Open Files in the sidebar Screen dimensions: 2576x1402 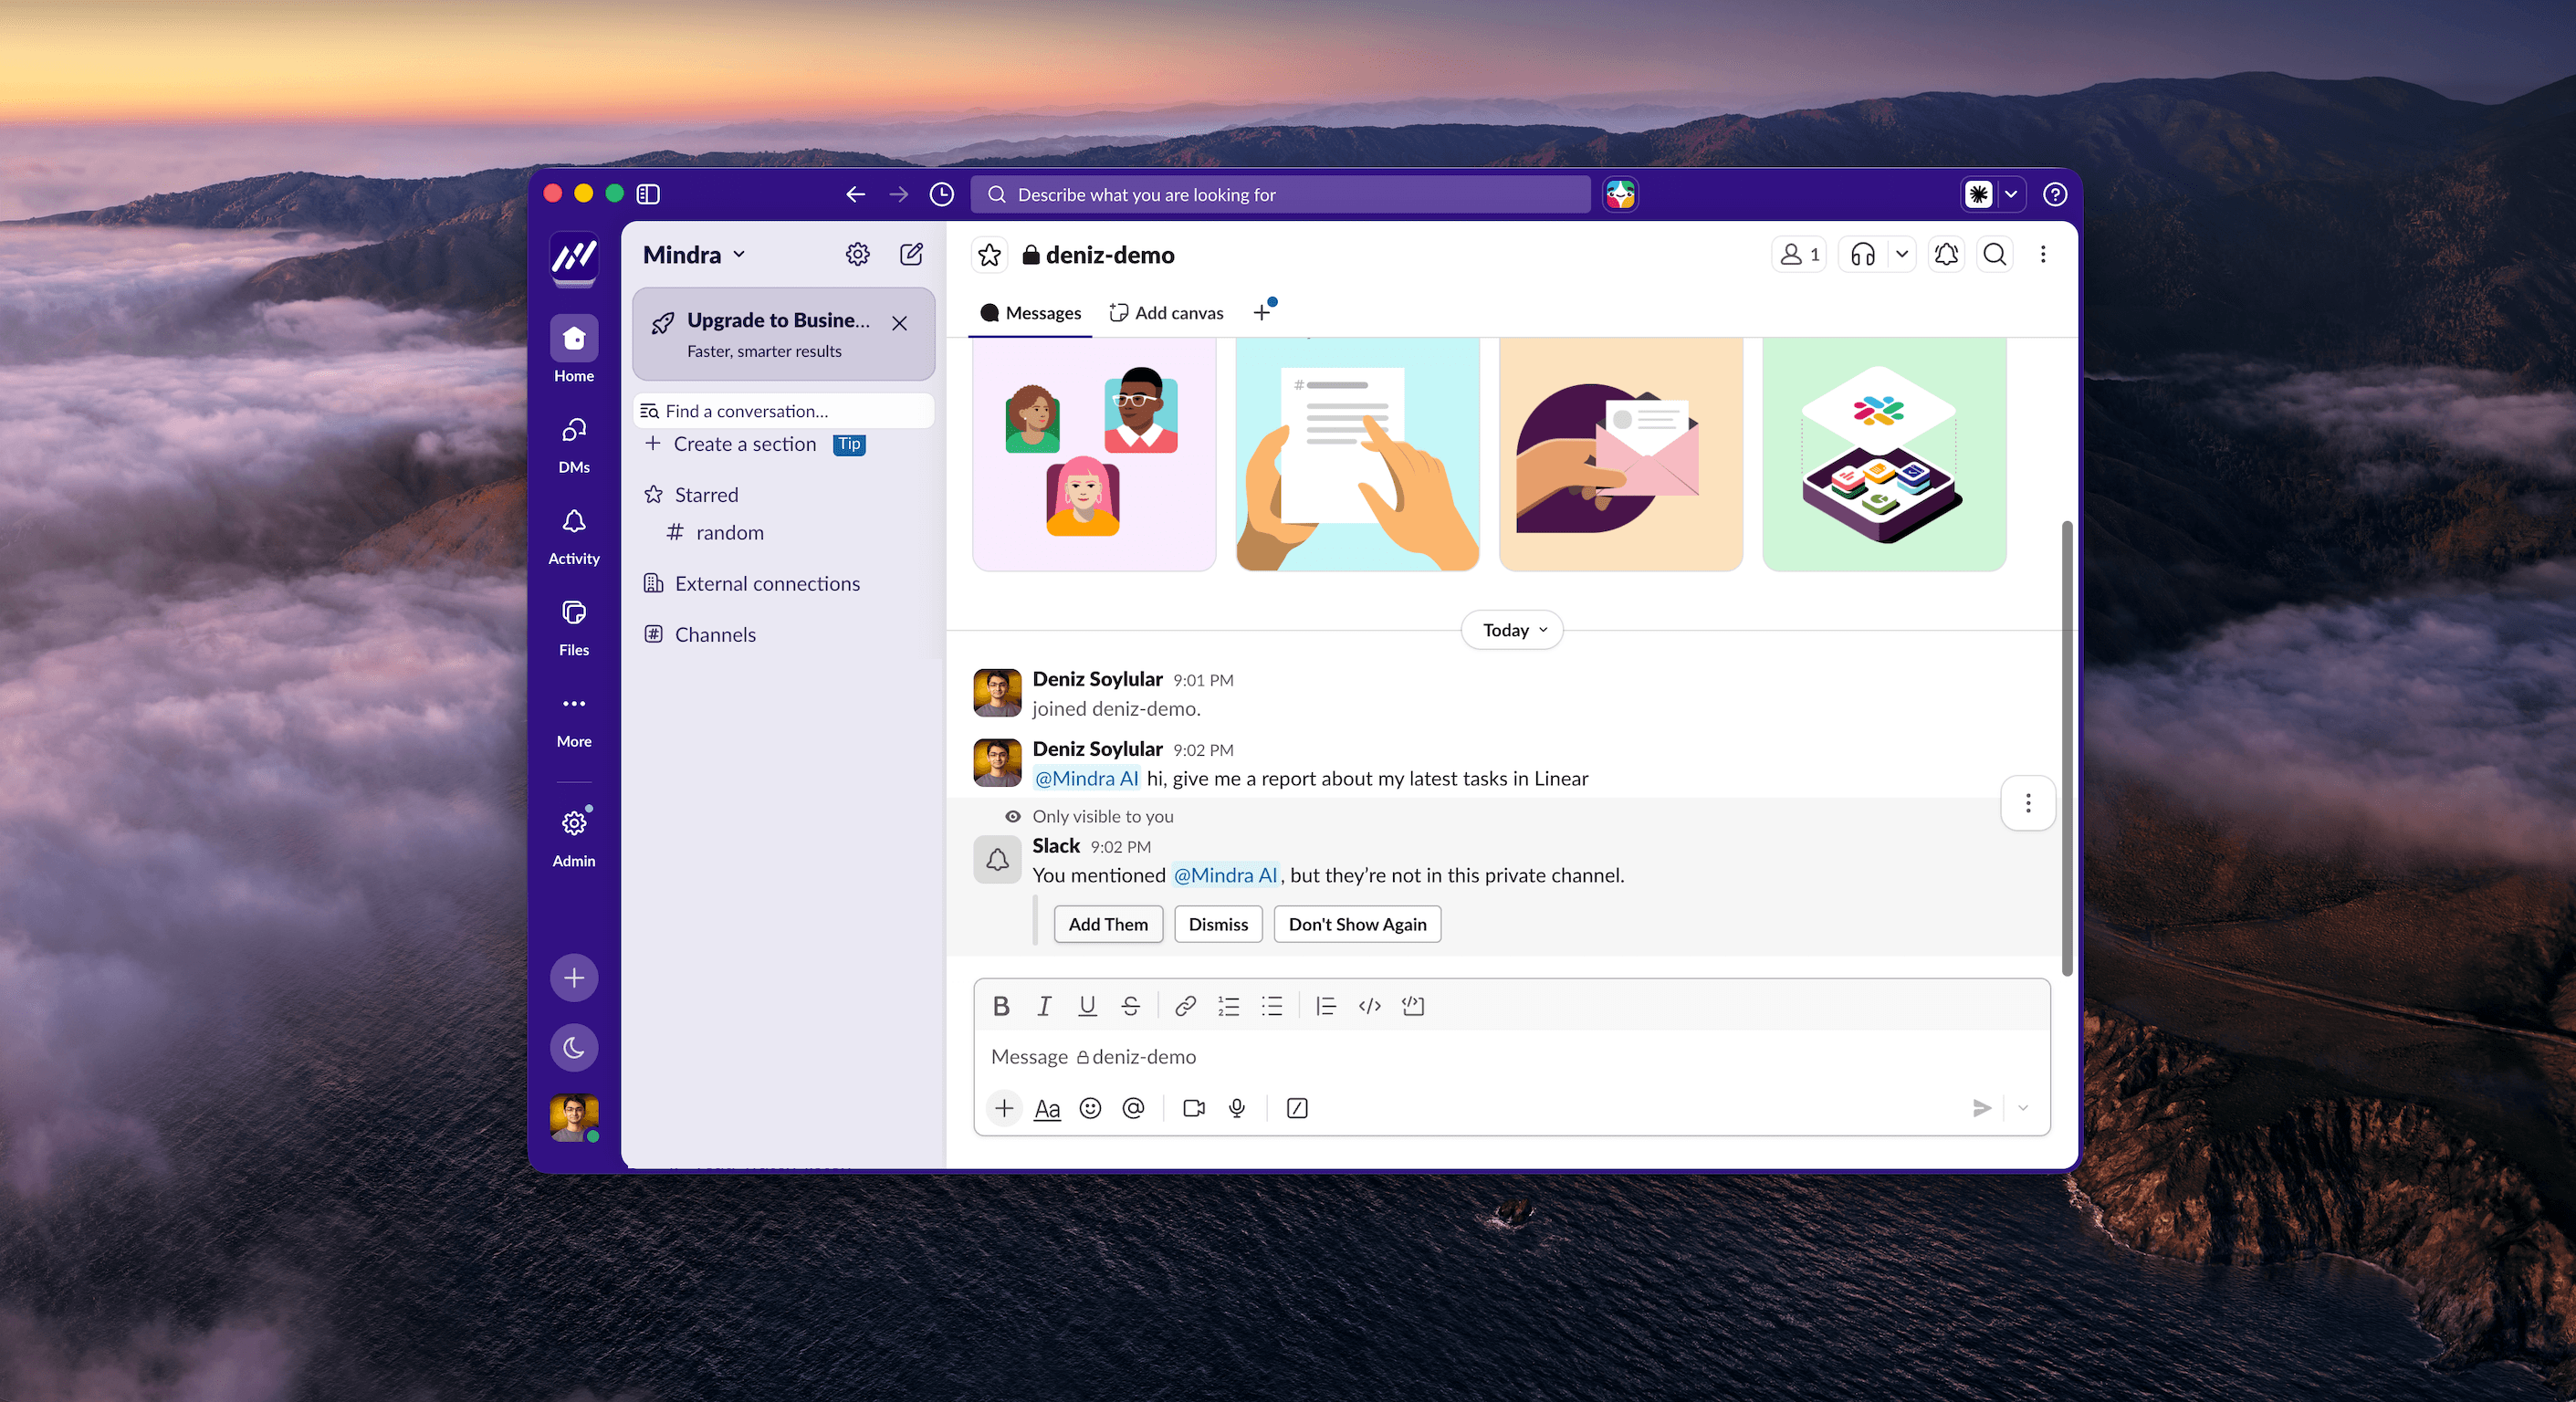(574, 627)
